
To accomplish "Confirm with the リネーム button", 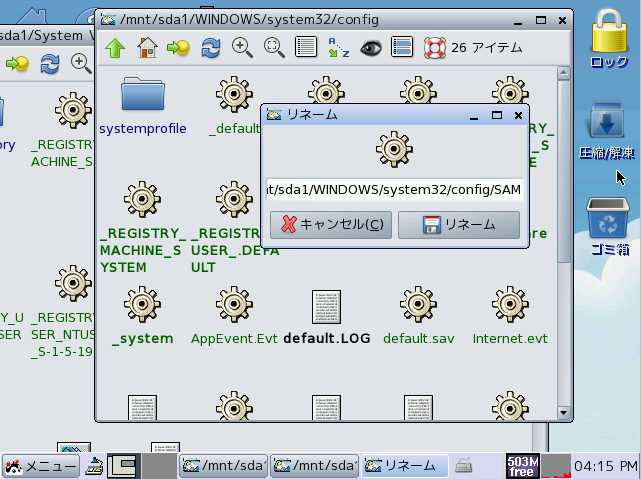I will coord(458,225).
